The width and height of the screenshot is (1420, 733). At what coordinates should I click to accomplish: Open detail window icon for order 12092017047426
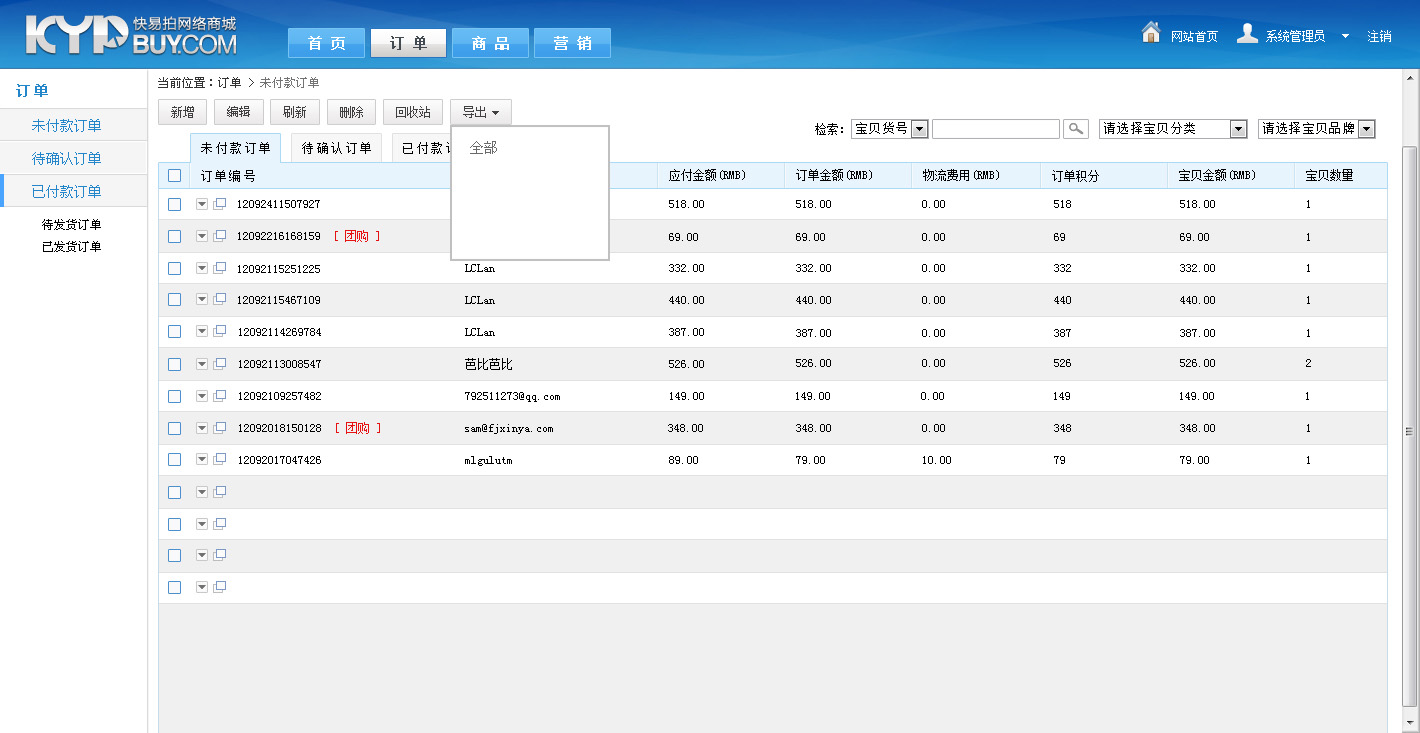tap(220, 459)
